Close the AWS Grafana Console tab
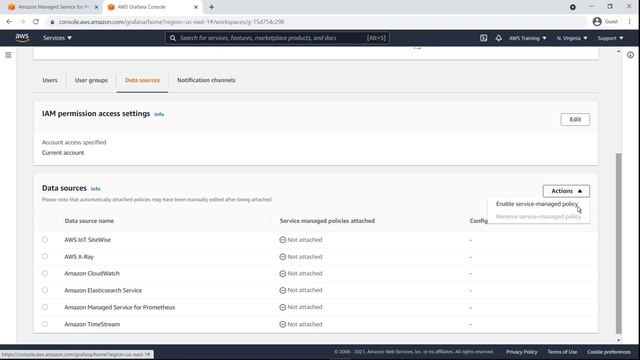The image size is (640, 360). point(196,7)
